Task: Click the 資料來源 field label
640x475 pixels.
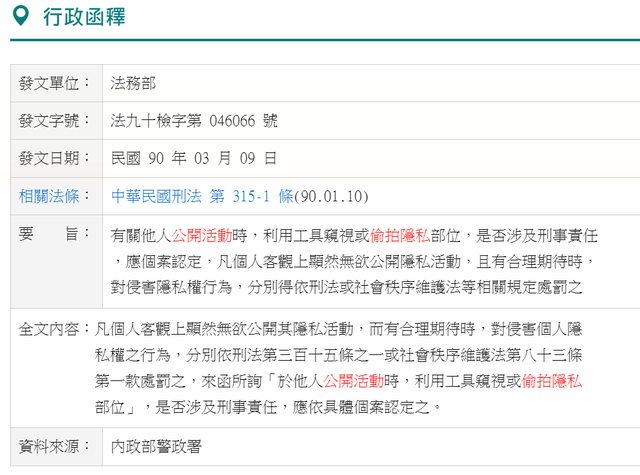Action: pos(53,445)
